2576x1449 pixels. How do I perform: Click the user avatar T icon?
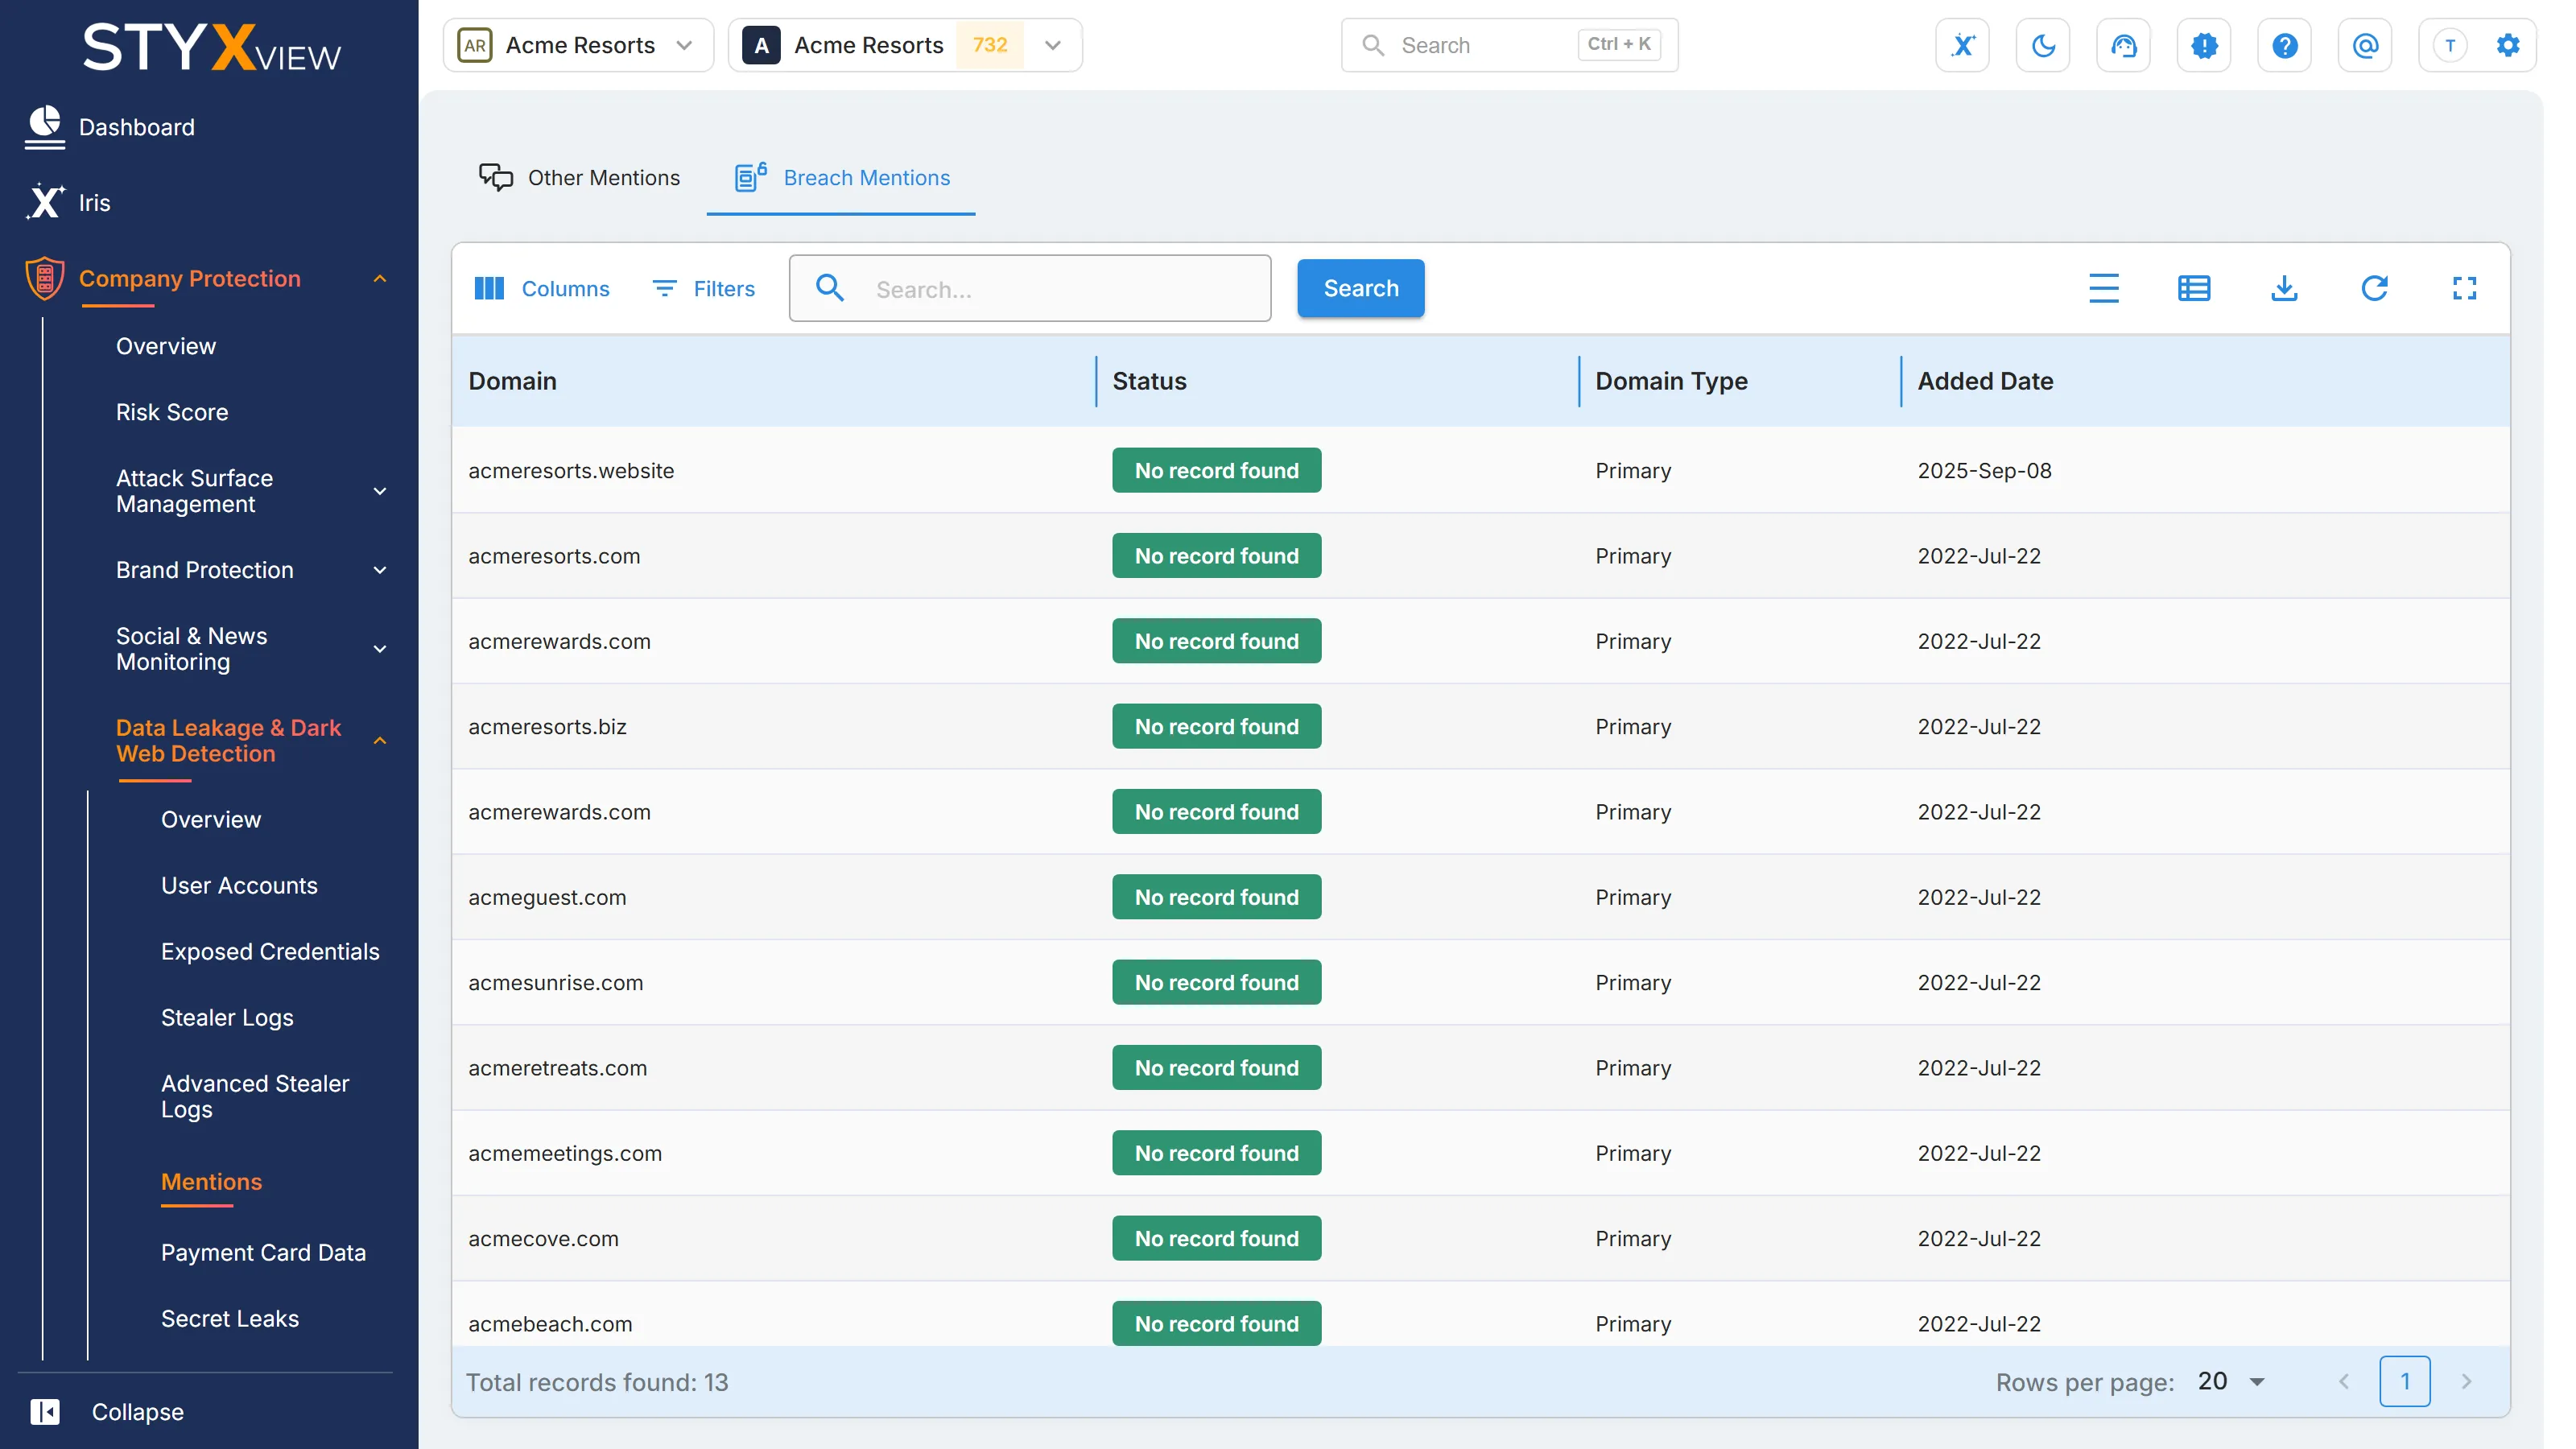[x=2450, y=45]
